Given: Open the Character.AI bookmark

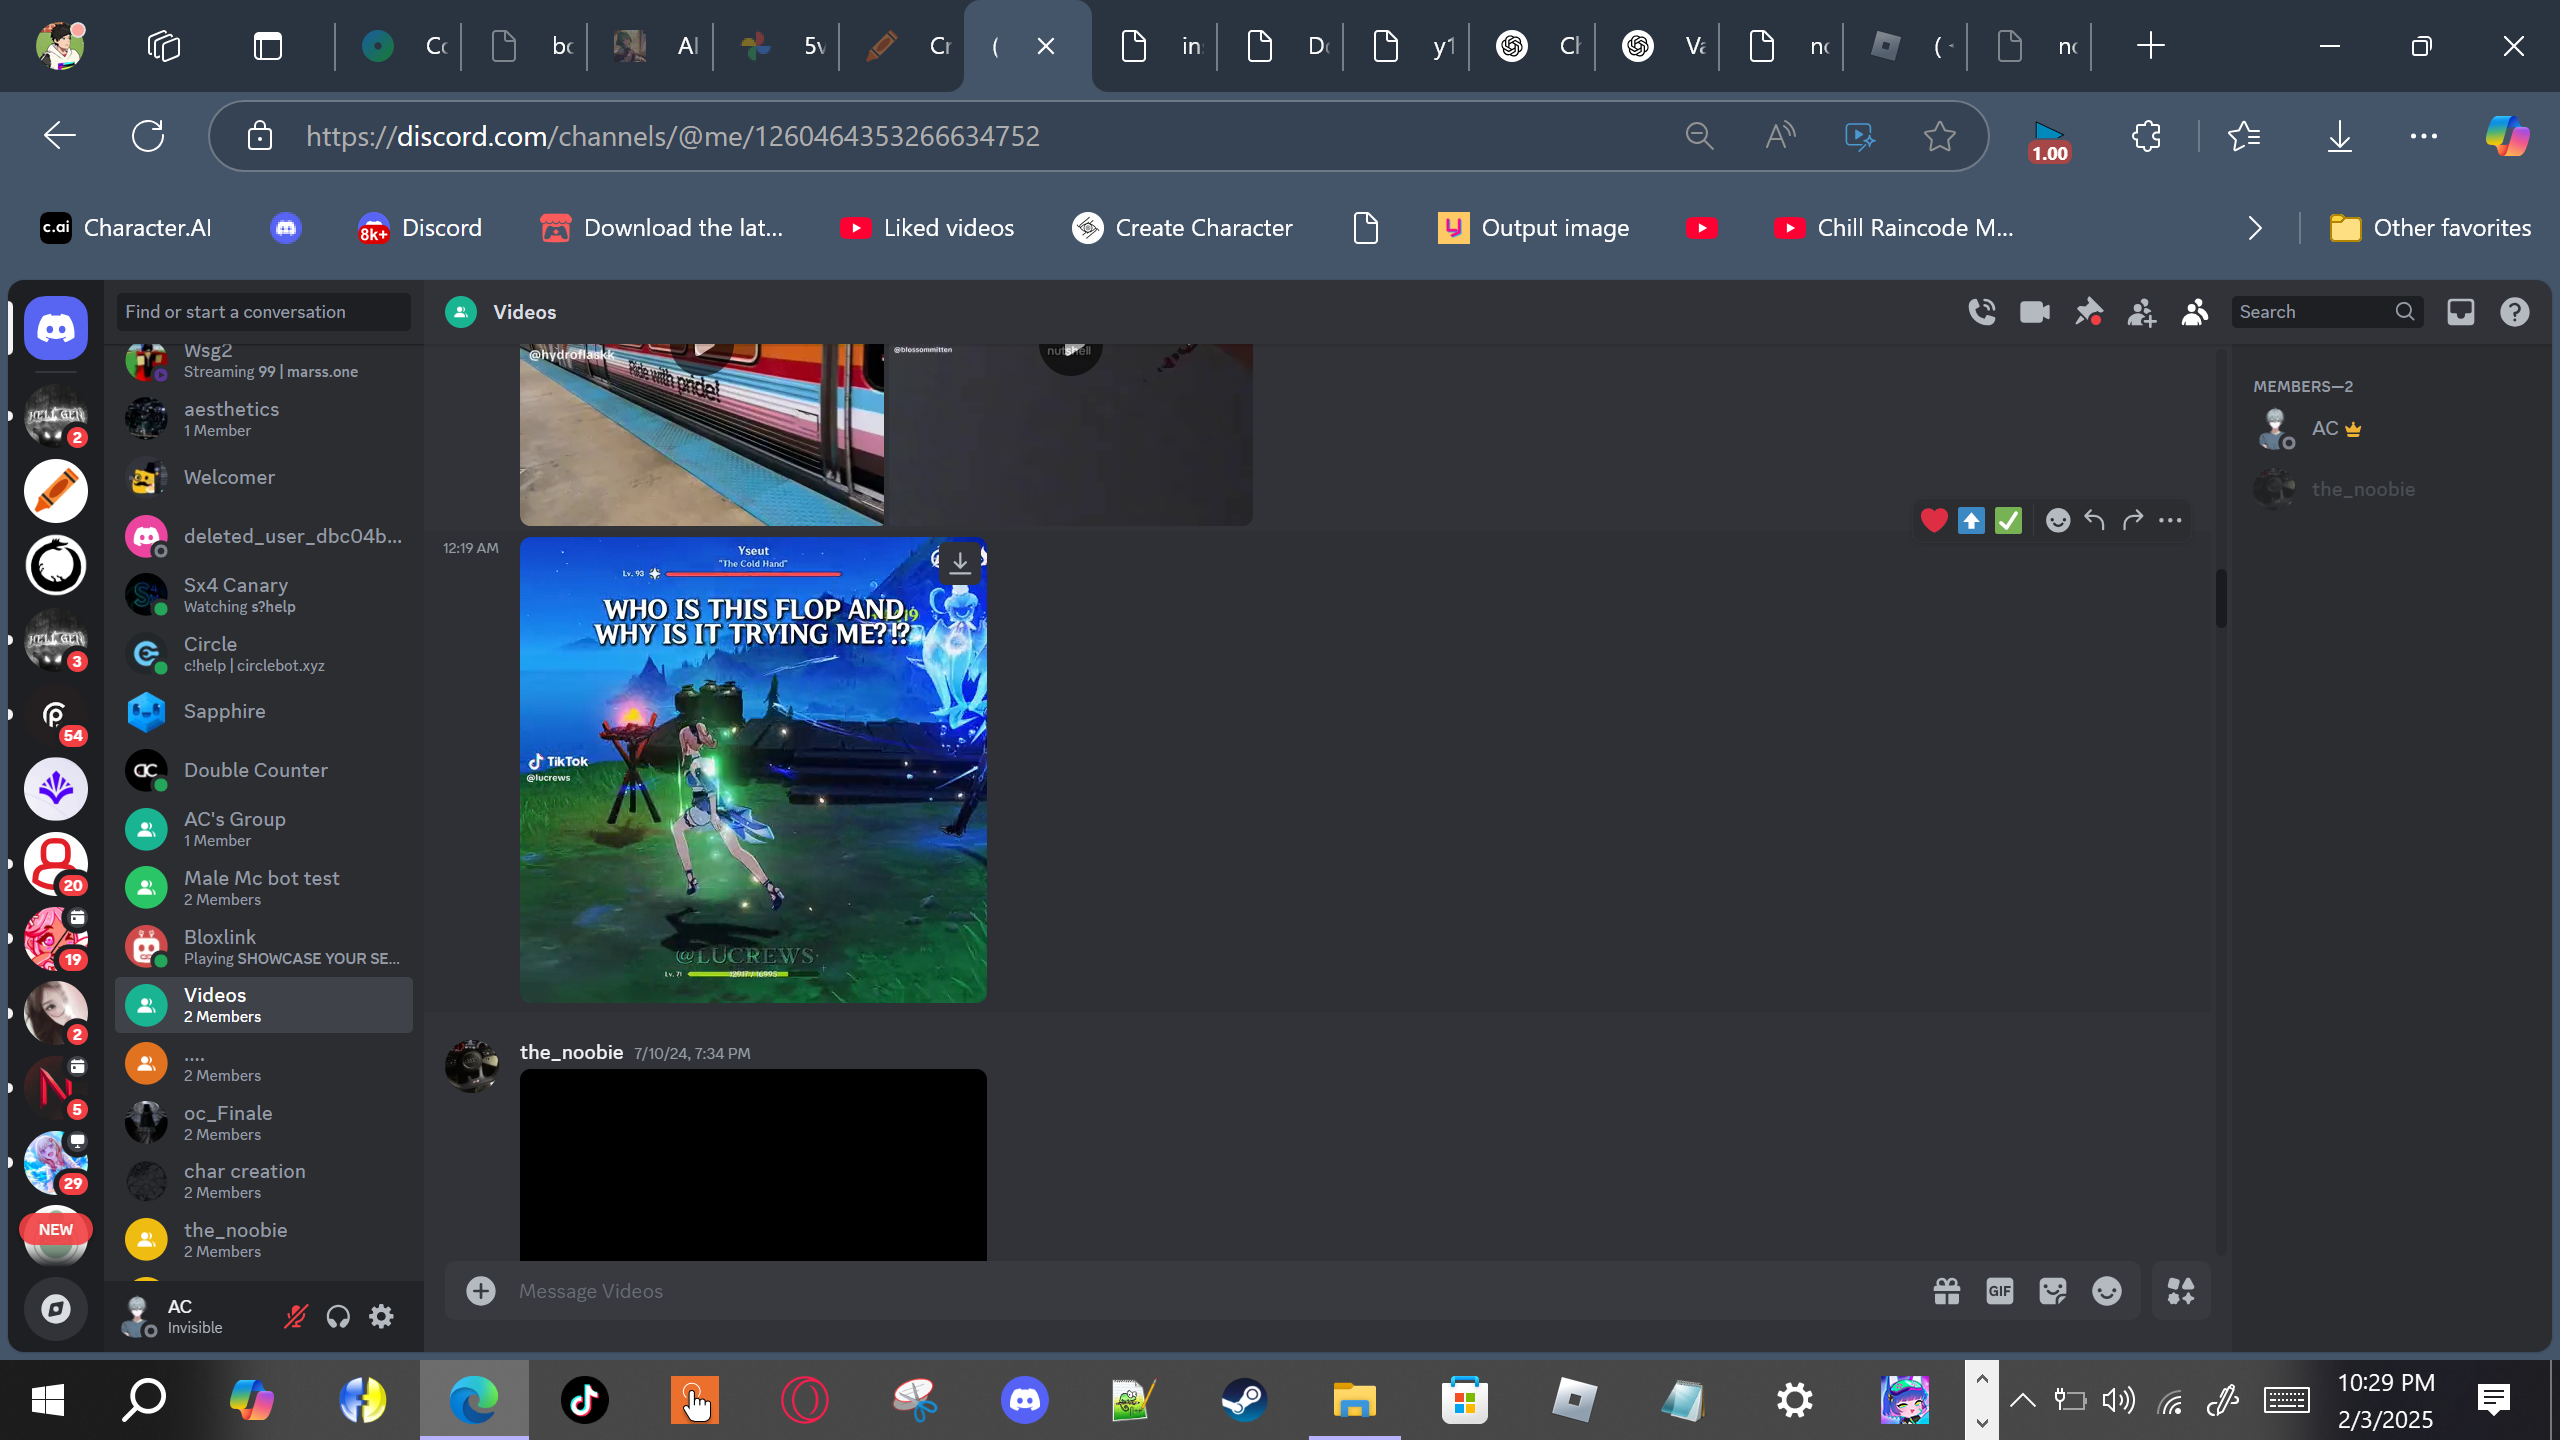Looking at the screenshot, I should coord(126,228).
